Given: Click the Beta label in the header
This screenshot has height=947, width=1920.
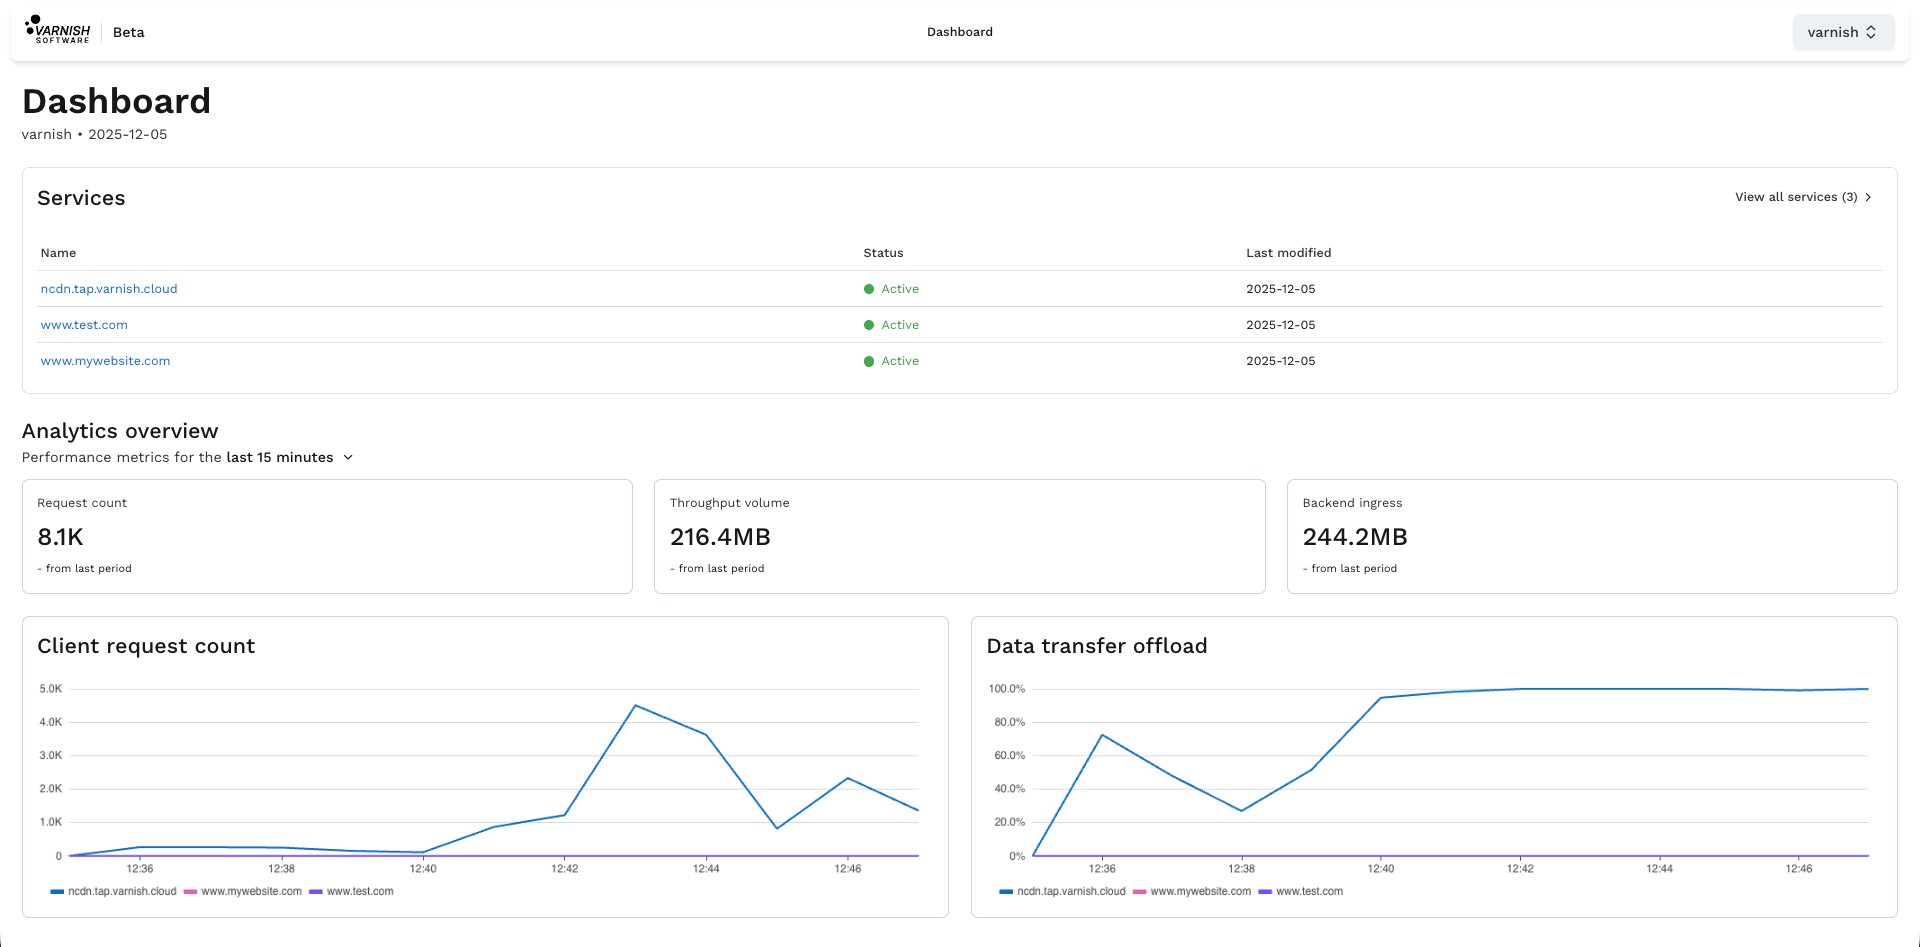Looking at the screenshot, I should 129,32.
